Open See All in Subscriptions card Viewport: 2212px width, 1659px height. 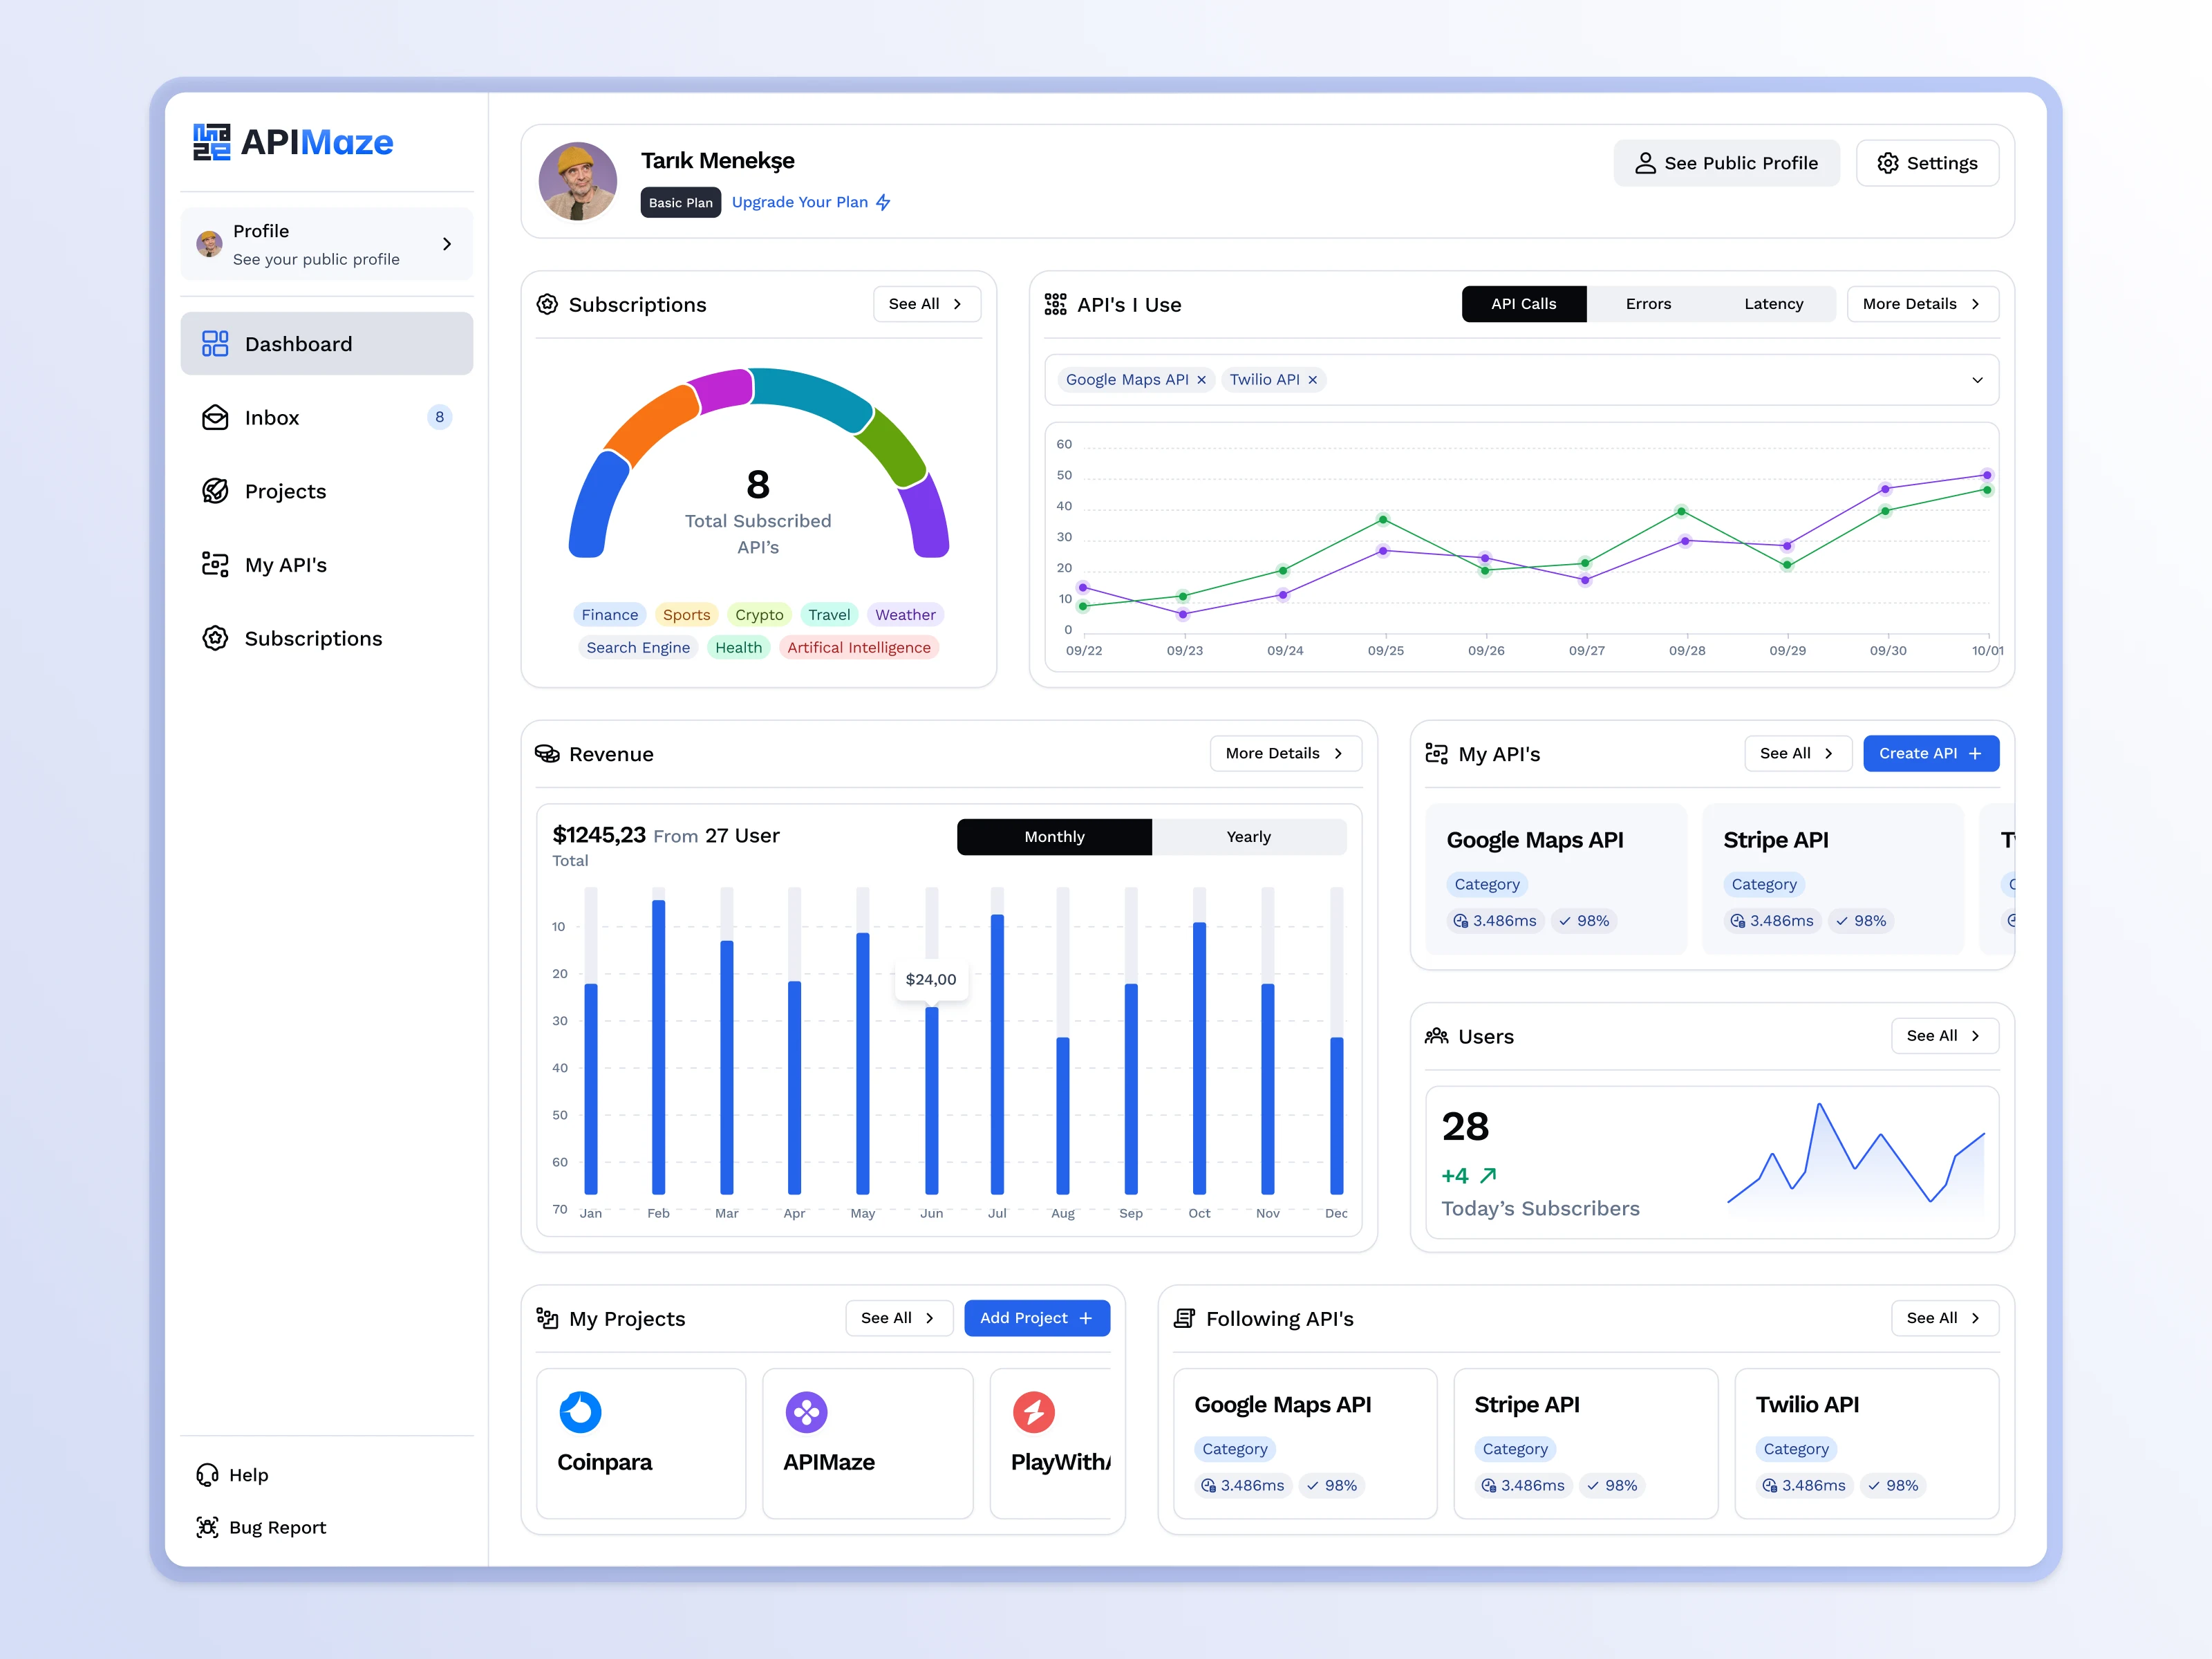(x=926, y=304)
